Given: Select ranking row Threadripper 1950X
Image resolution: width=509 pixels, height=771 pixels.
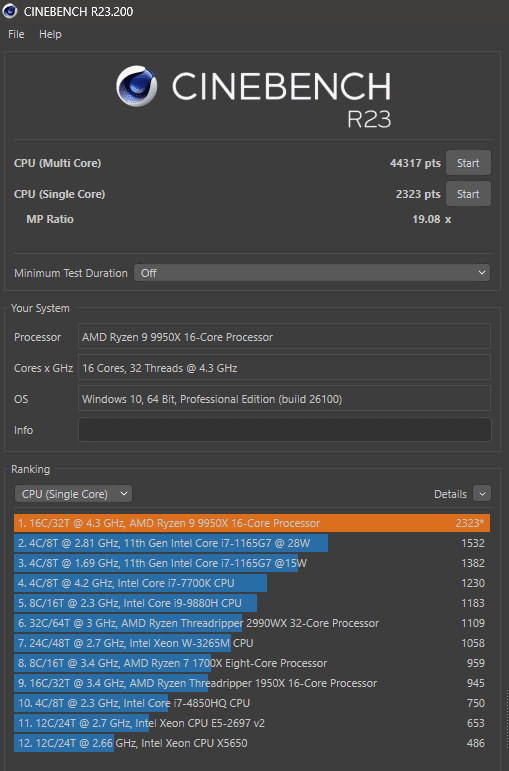Looking at the screenshot, I should [252, 683].
